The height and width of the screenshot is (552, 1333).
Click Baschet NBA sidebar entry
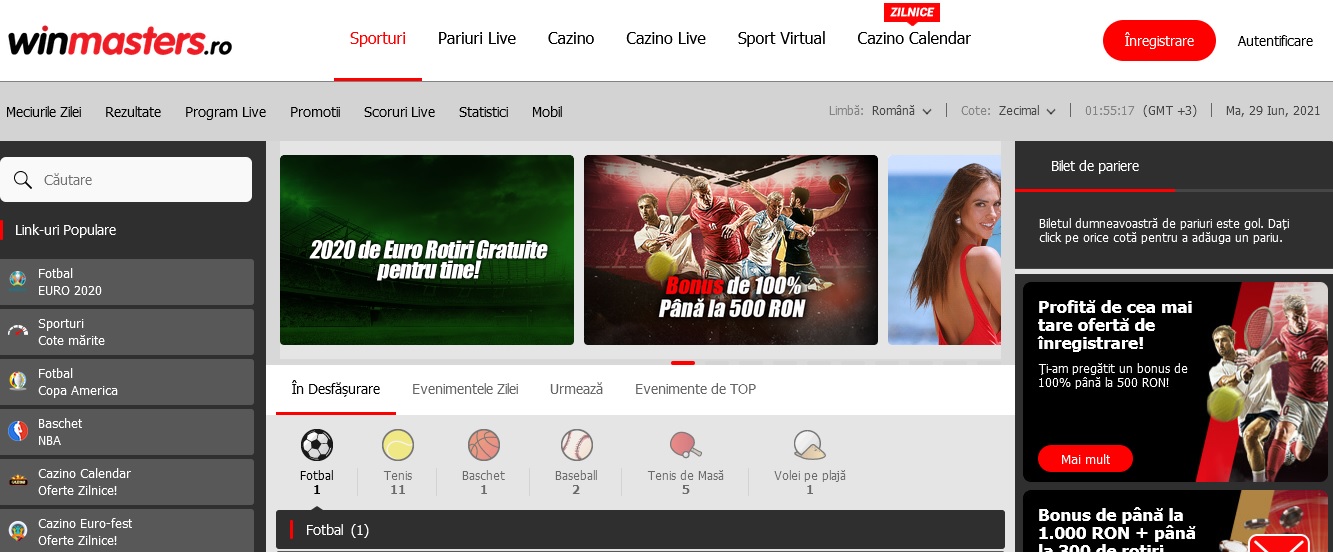pos(127,432)
